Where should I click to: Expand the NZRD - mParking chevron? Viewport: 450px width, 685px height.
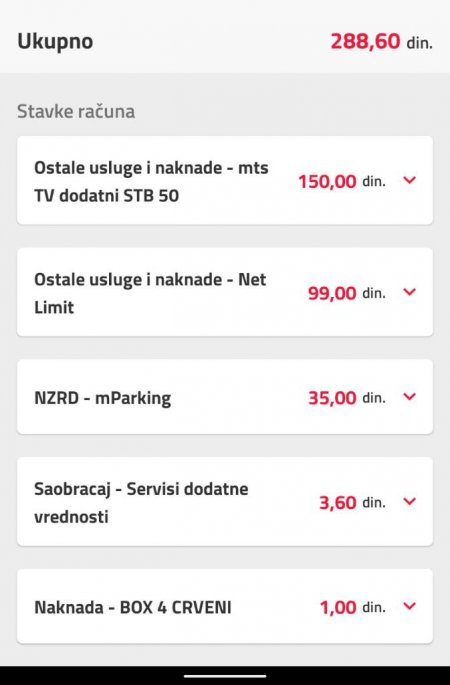409,397
